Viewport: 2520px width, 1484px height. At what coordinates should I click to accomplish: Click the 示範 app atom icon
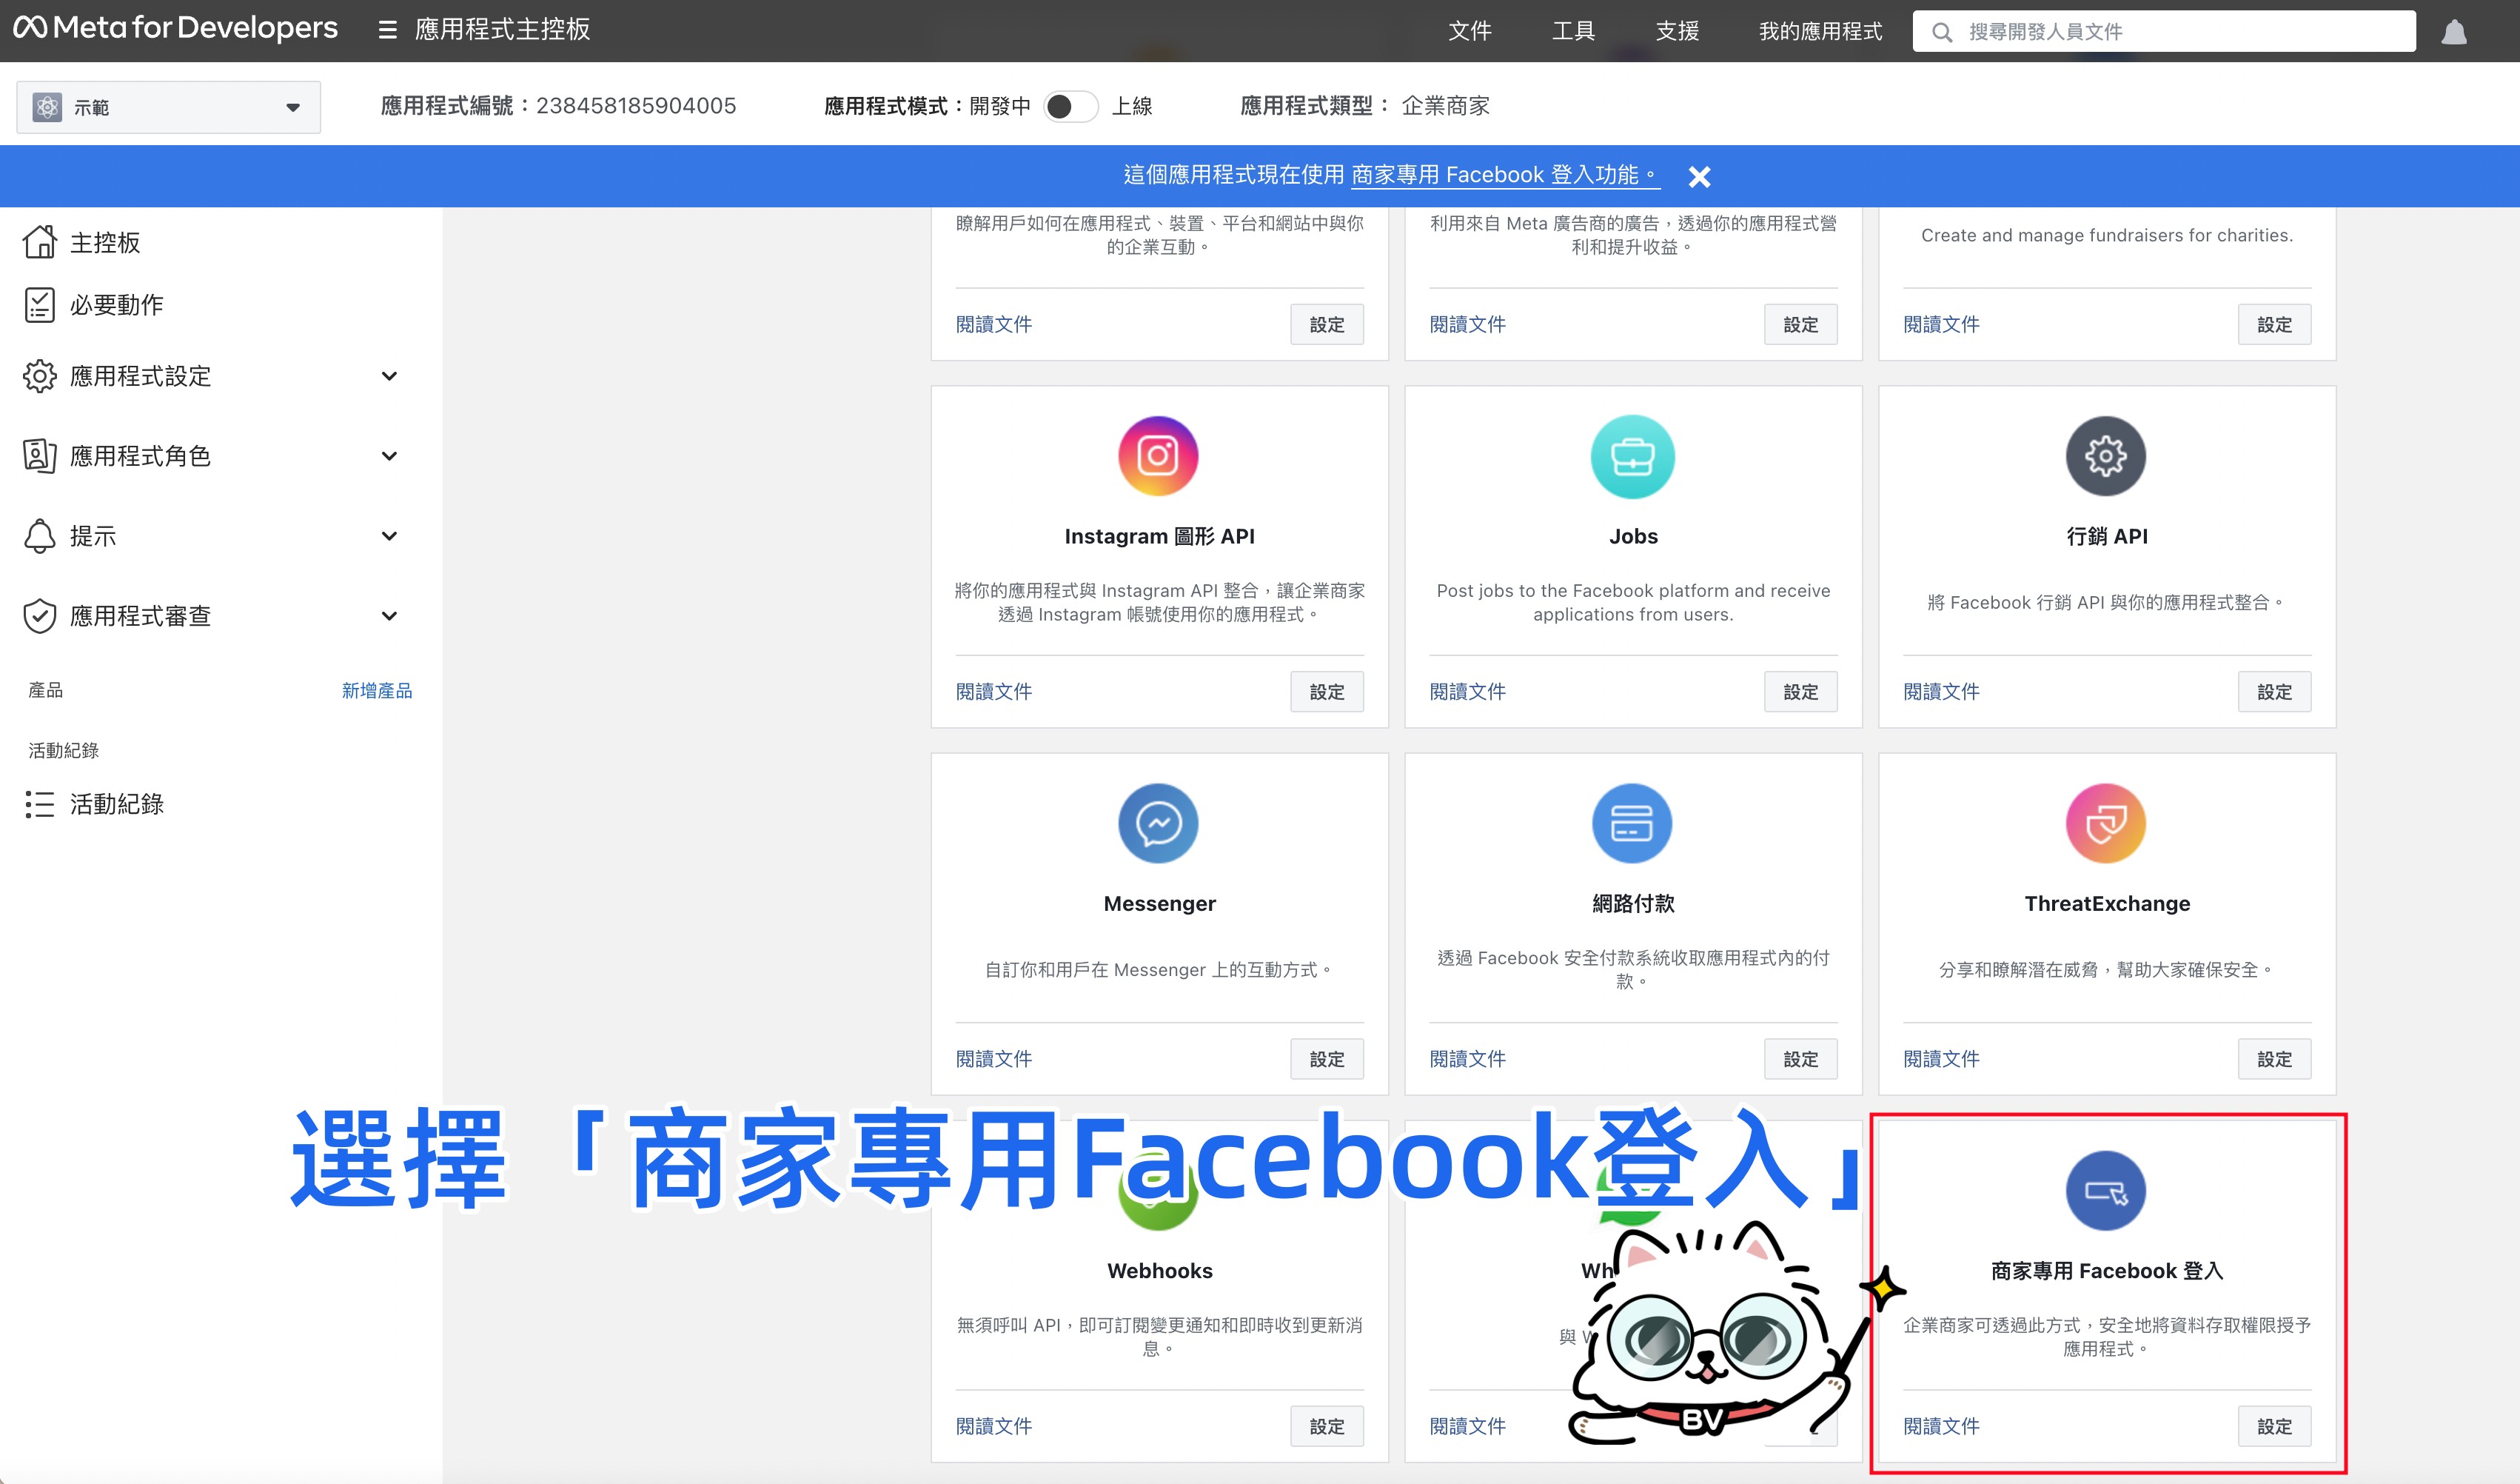click(x=47, y=107)
